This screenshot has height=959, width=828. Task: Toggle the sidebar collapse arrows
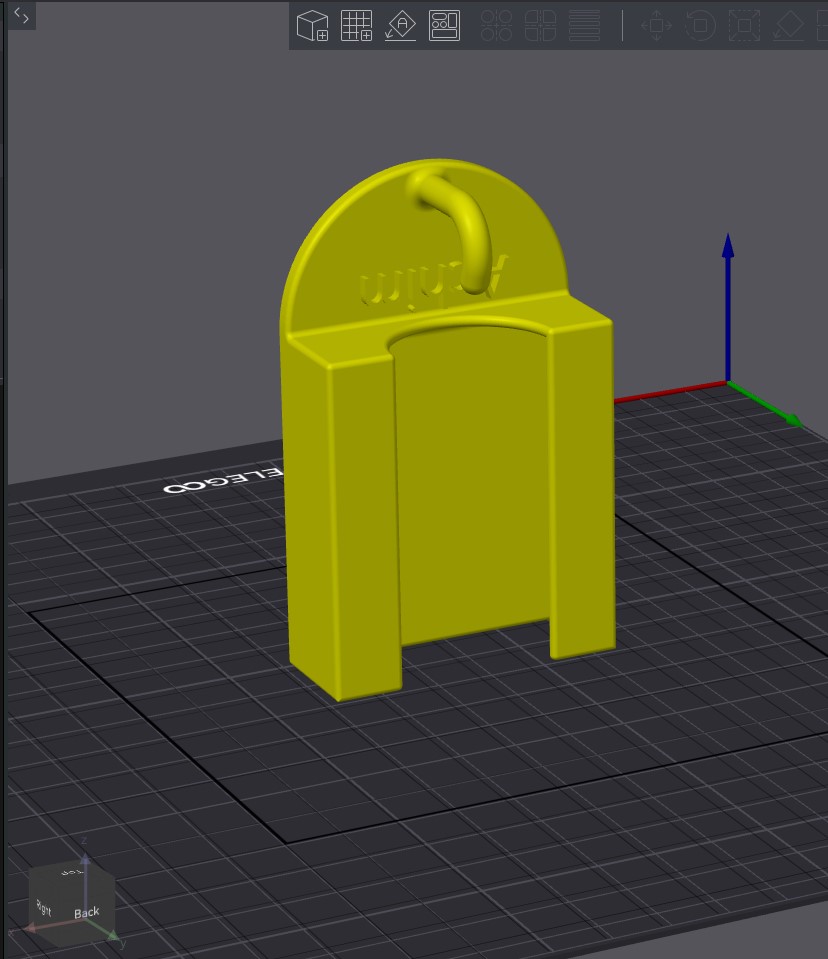21,16
